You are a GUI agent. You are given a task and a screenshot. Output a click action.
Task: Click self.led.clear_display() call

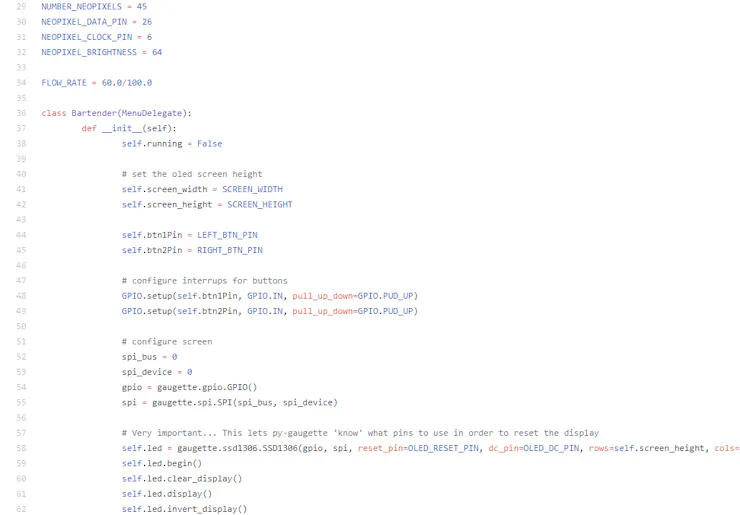tap(182, 479)
